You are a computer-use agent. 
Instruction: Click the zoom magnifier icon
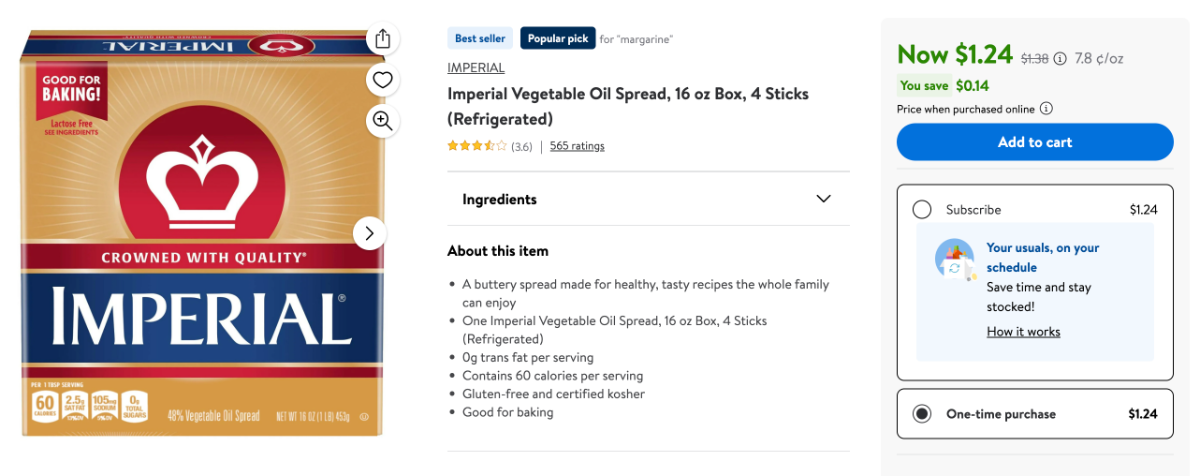coord(382,121)
